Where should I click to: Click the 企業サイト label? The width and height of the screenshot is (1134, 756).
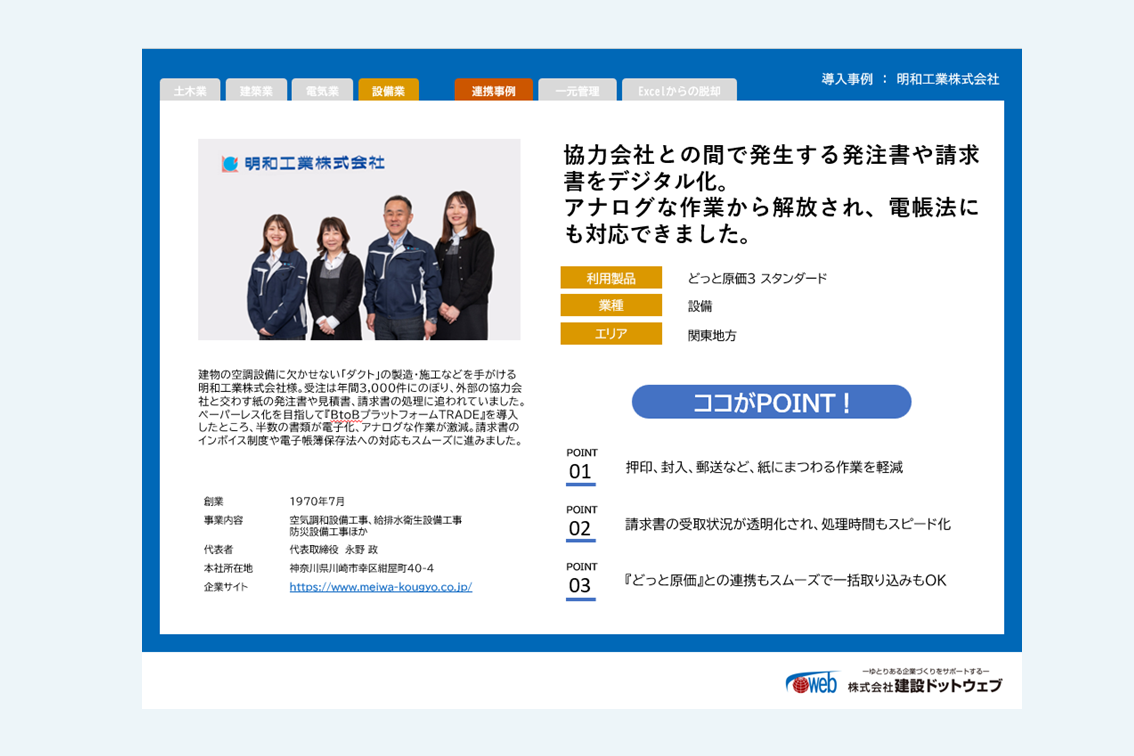[226, 587]
